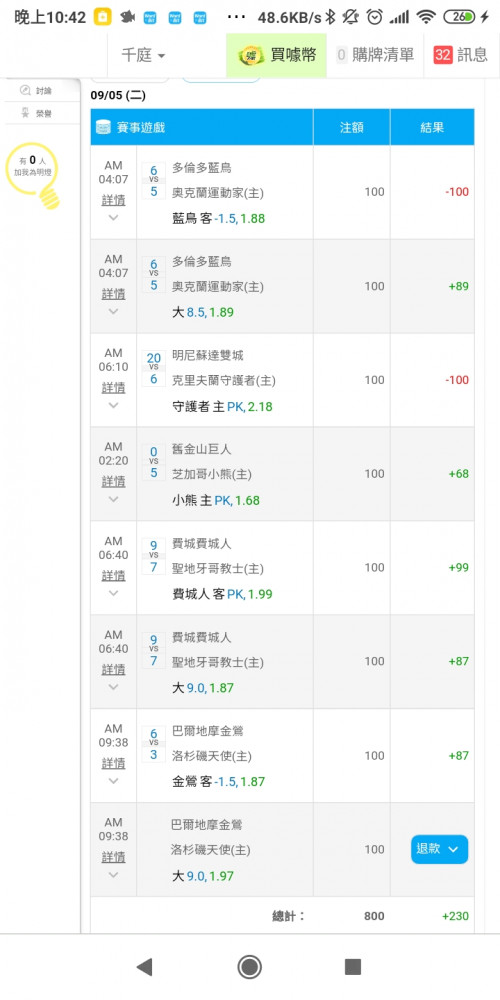Expand the 退款 refund dropdown button

pyautogui.click(x=439, y=849)
